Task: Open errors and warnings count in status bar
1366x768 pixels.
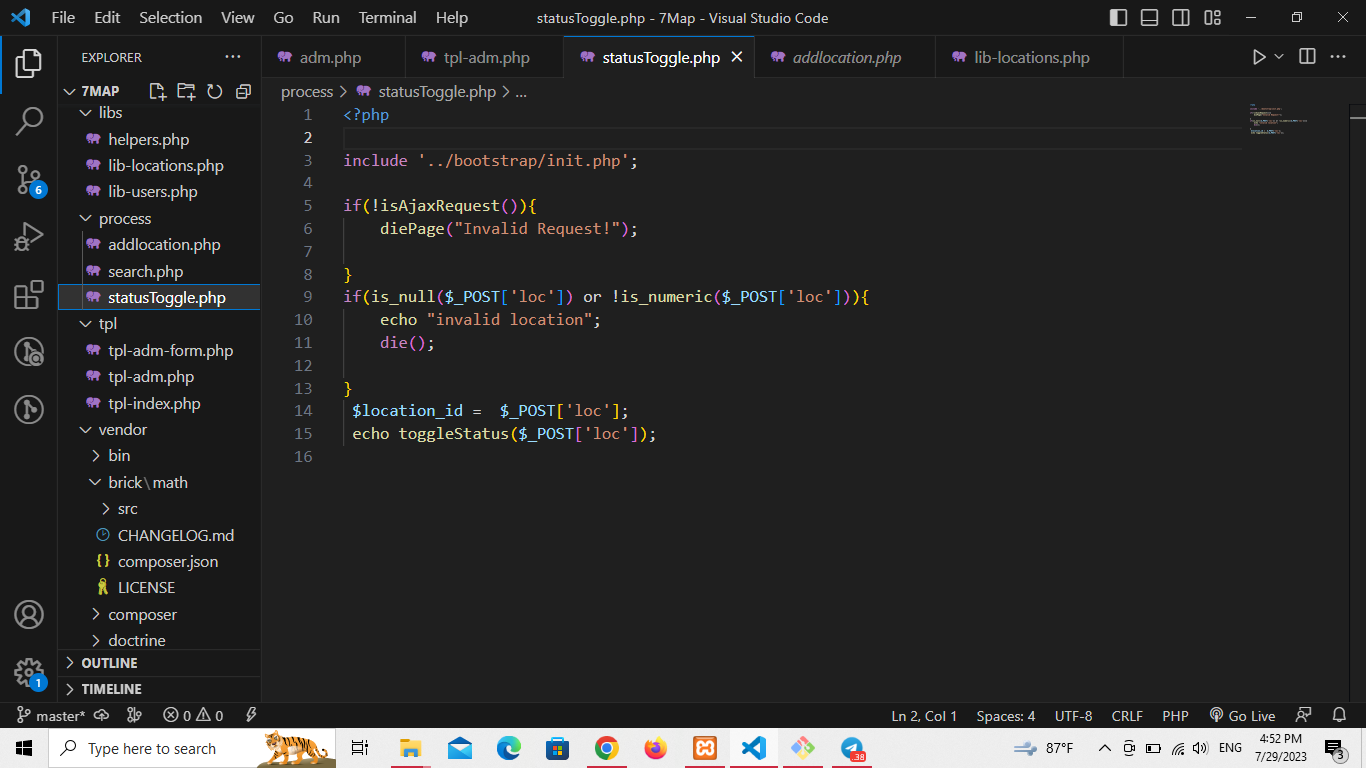Action: click(x=193, y=716)
